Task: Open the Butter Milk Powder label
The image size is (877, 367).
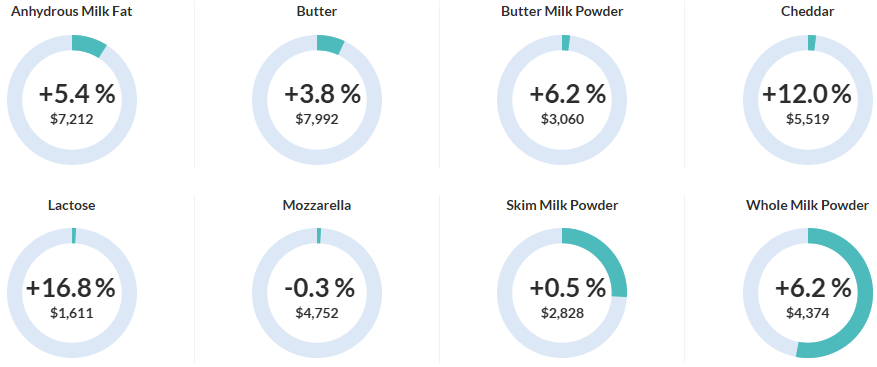Action: click(562, 11)
